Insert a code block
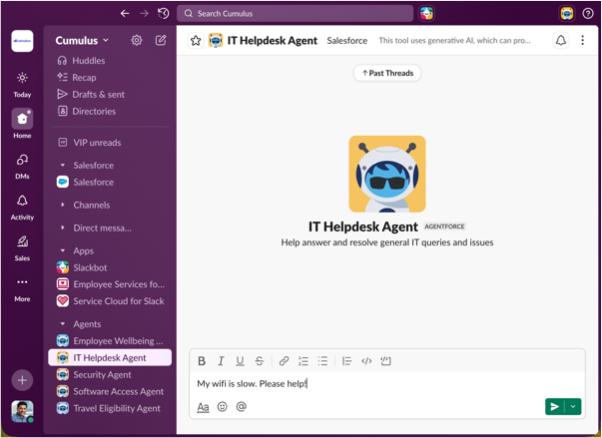Viewport: 602px width, 438px height. coord(385,361)
